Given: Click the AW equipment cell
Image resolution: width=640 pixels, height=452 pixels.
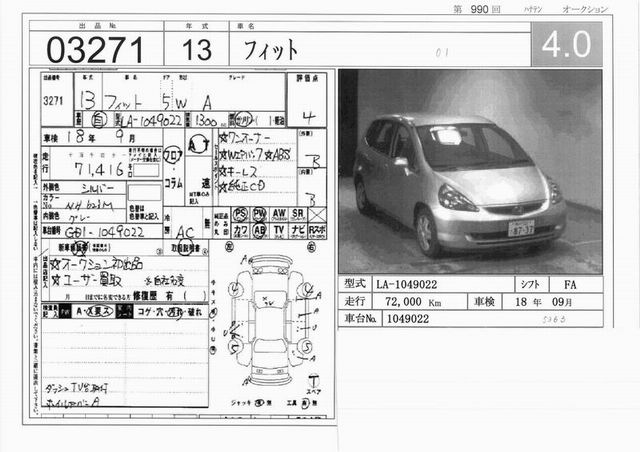Looking at the screenshot, I should (x=279, y=214).
